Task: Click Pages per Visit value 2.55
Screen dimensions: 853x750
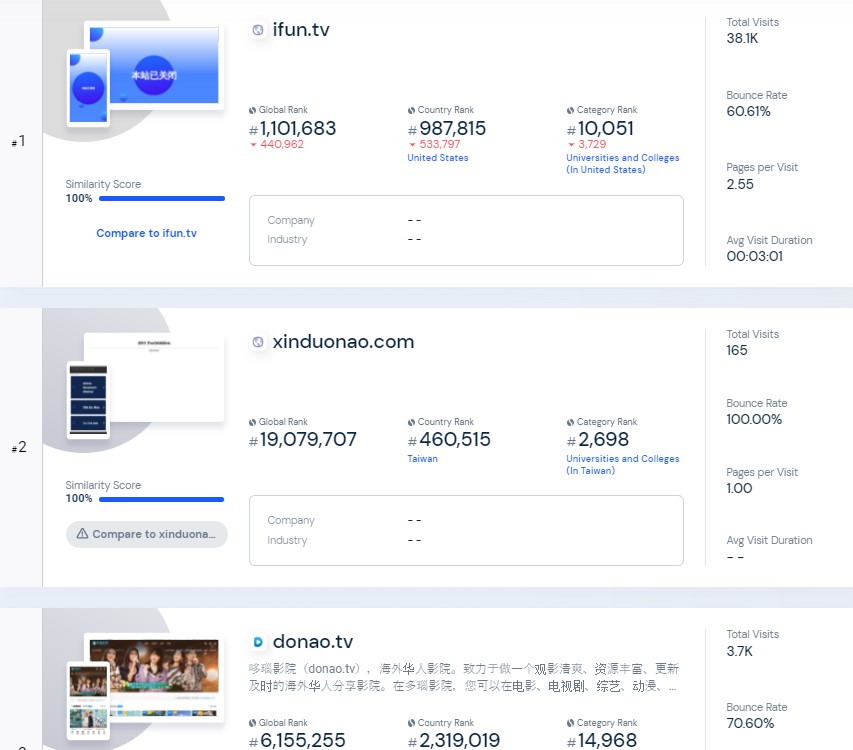Action: click(740, 184)
